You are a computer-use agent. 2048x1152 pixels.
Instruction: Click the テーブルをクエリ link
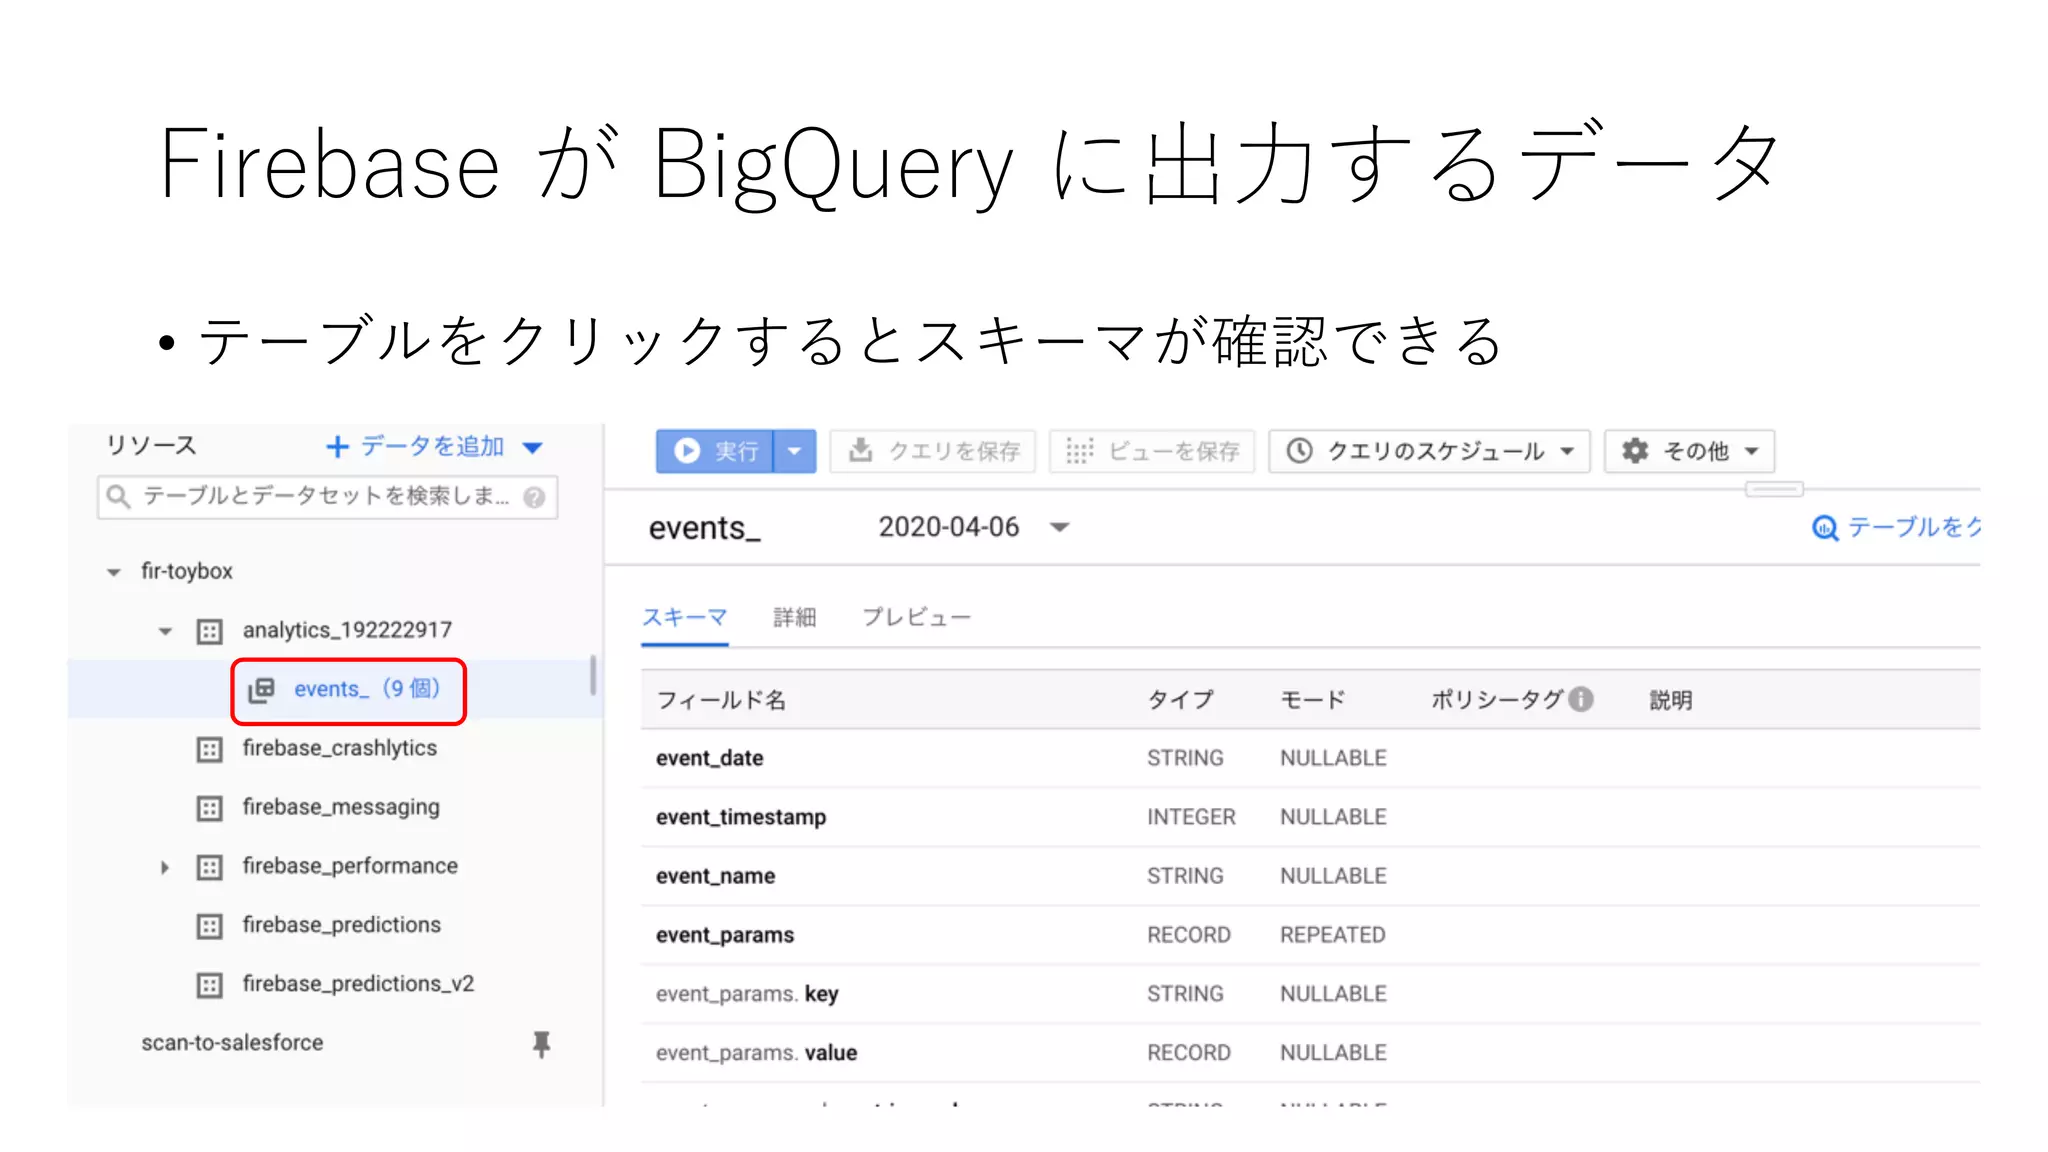tap(1913, 527)
